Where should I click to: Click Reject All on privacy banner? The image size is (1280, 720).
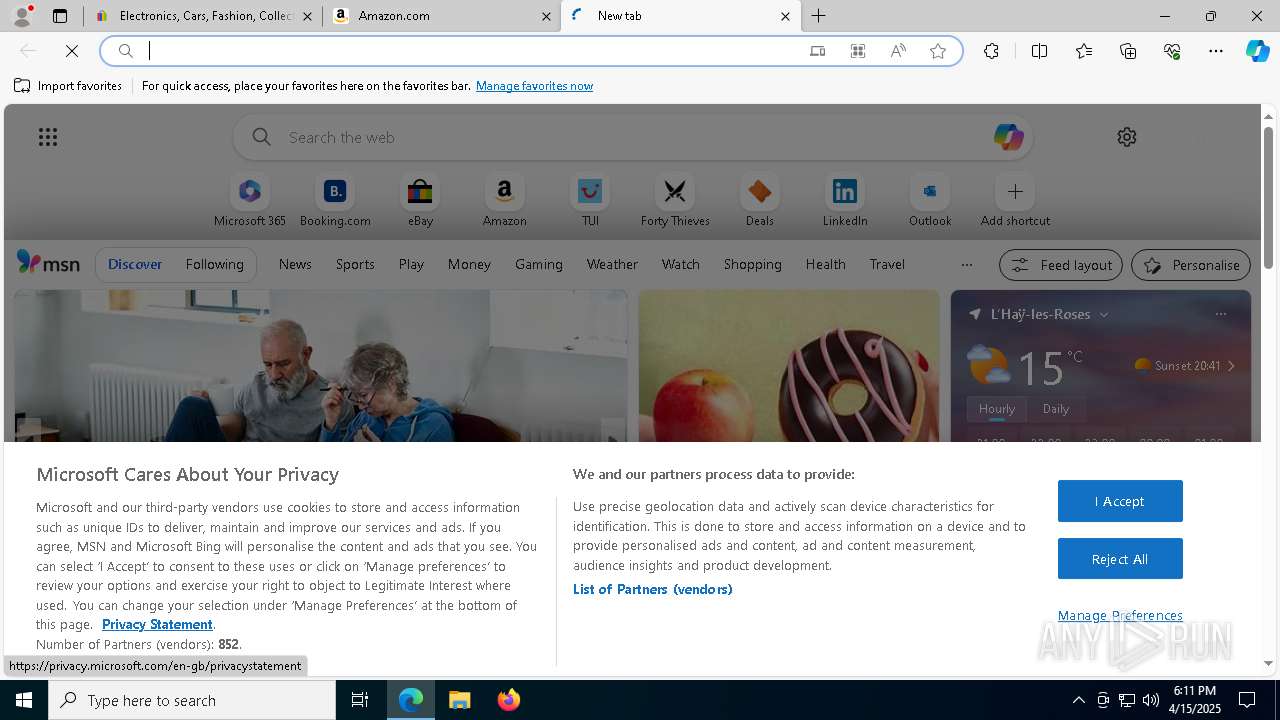[1120, 559]
